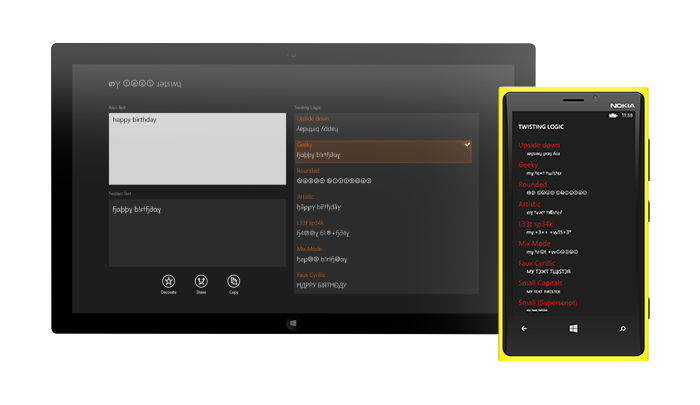Uncheck the selected Geeky style checkmark
Screen dimensions: 700x405
(x=467, y=145)
